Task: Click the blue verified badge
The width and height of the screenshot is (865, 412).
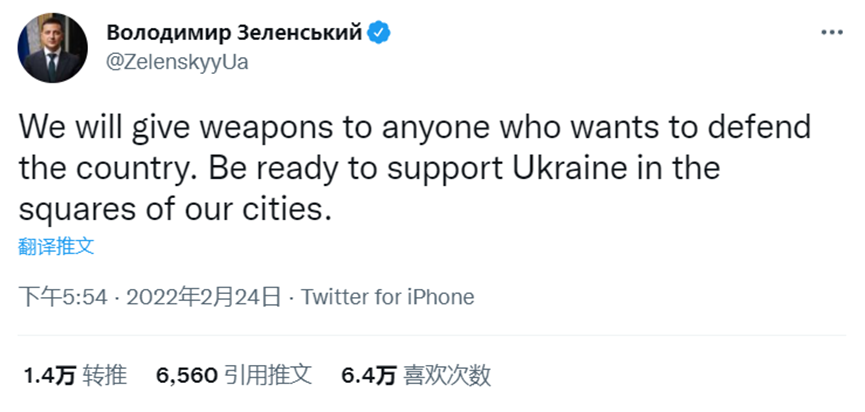Action: (380, 33)
